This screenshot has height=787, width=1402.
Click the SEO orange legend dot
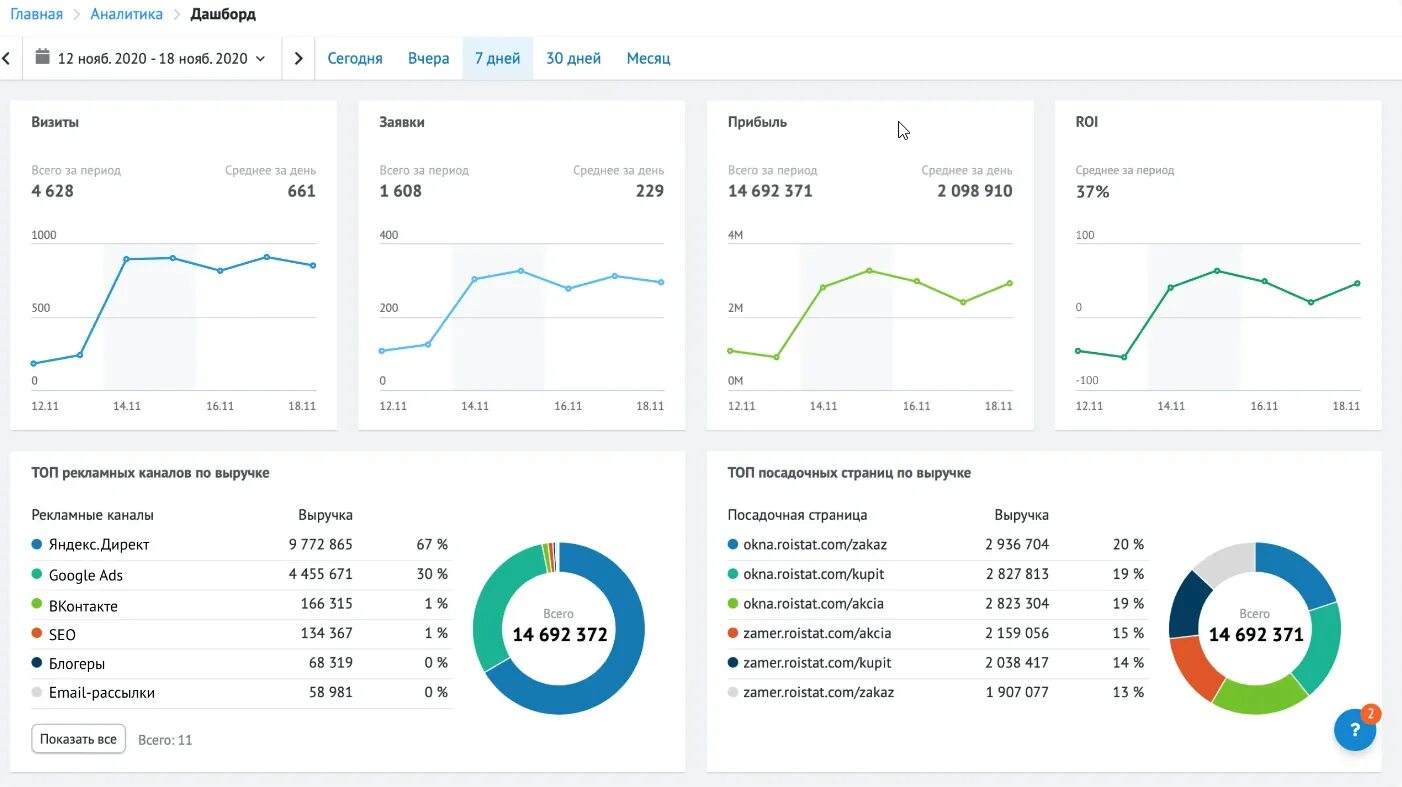[37, 634]
